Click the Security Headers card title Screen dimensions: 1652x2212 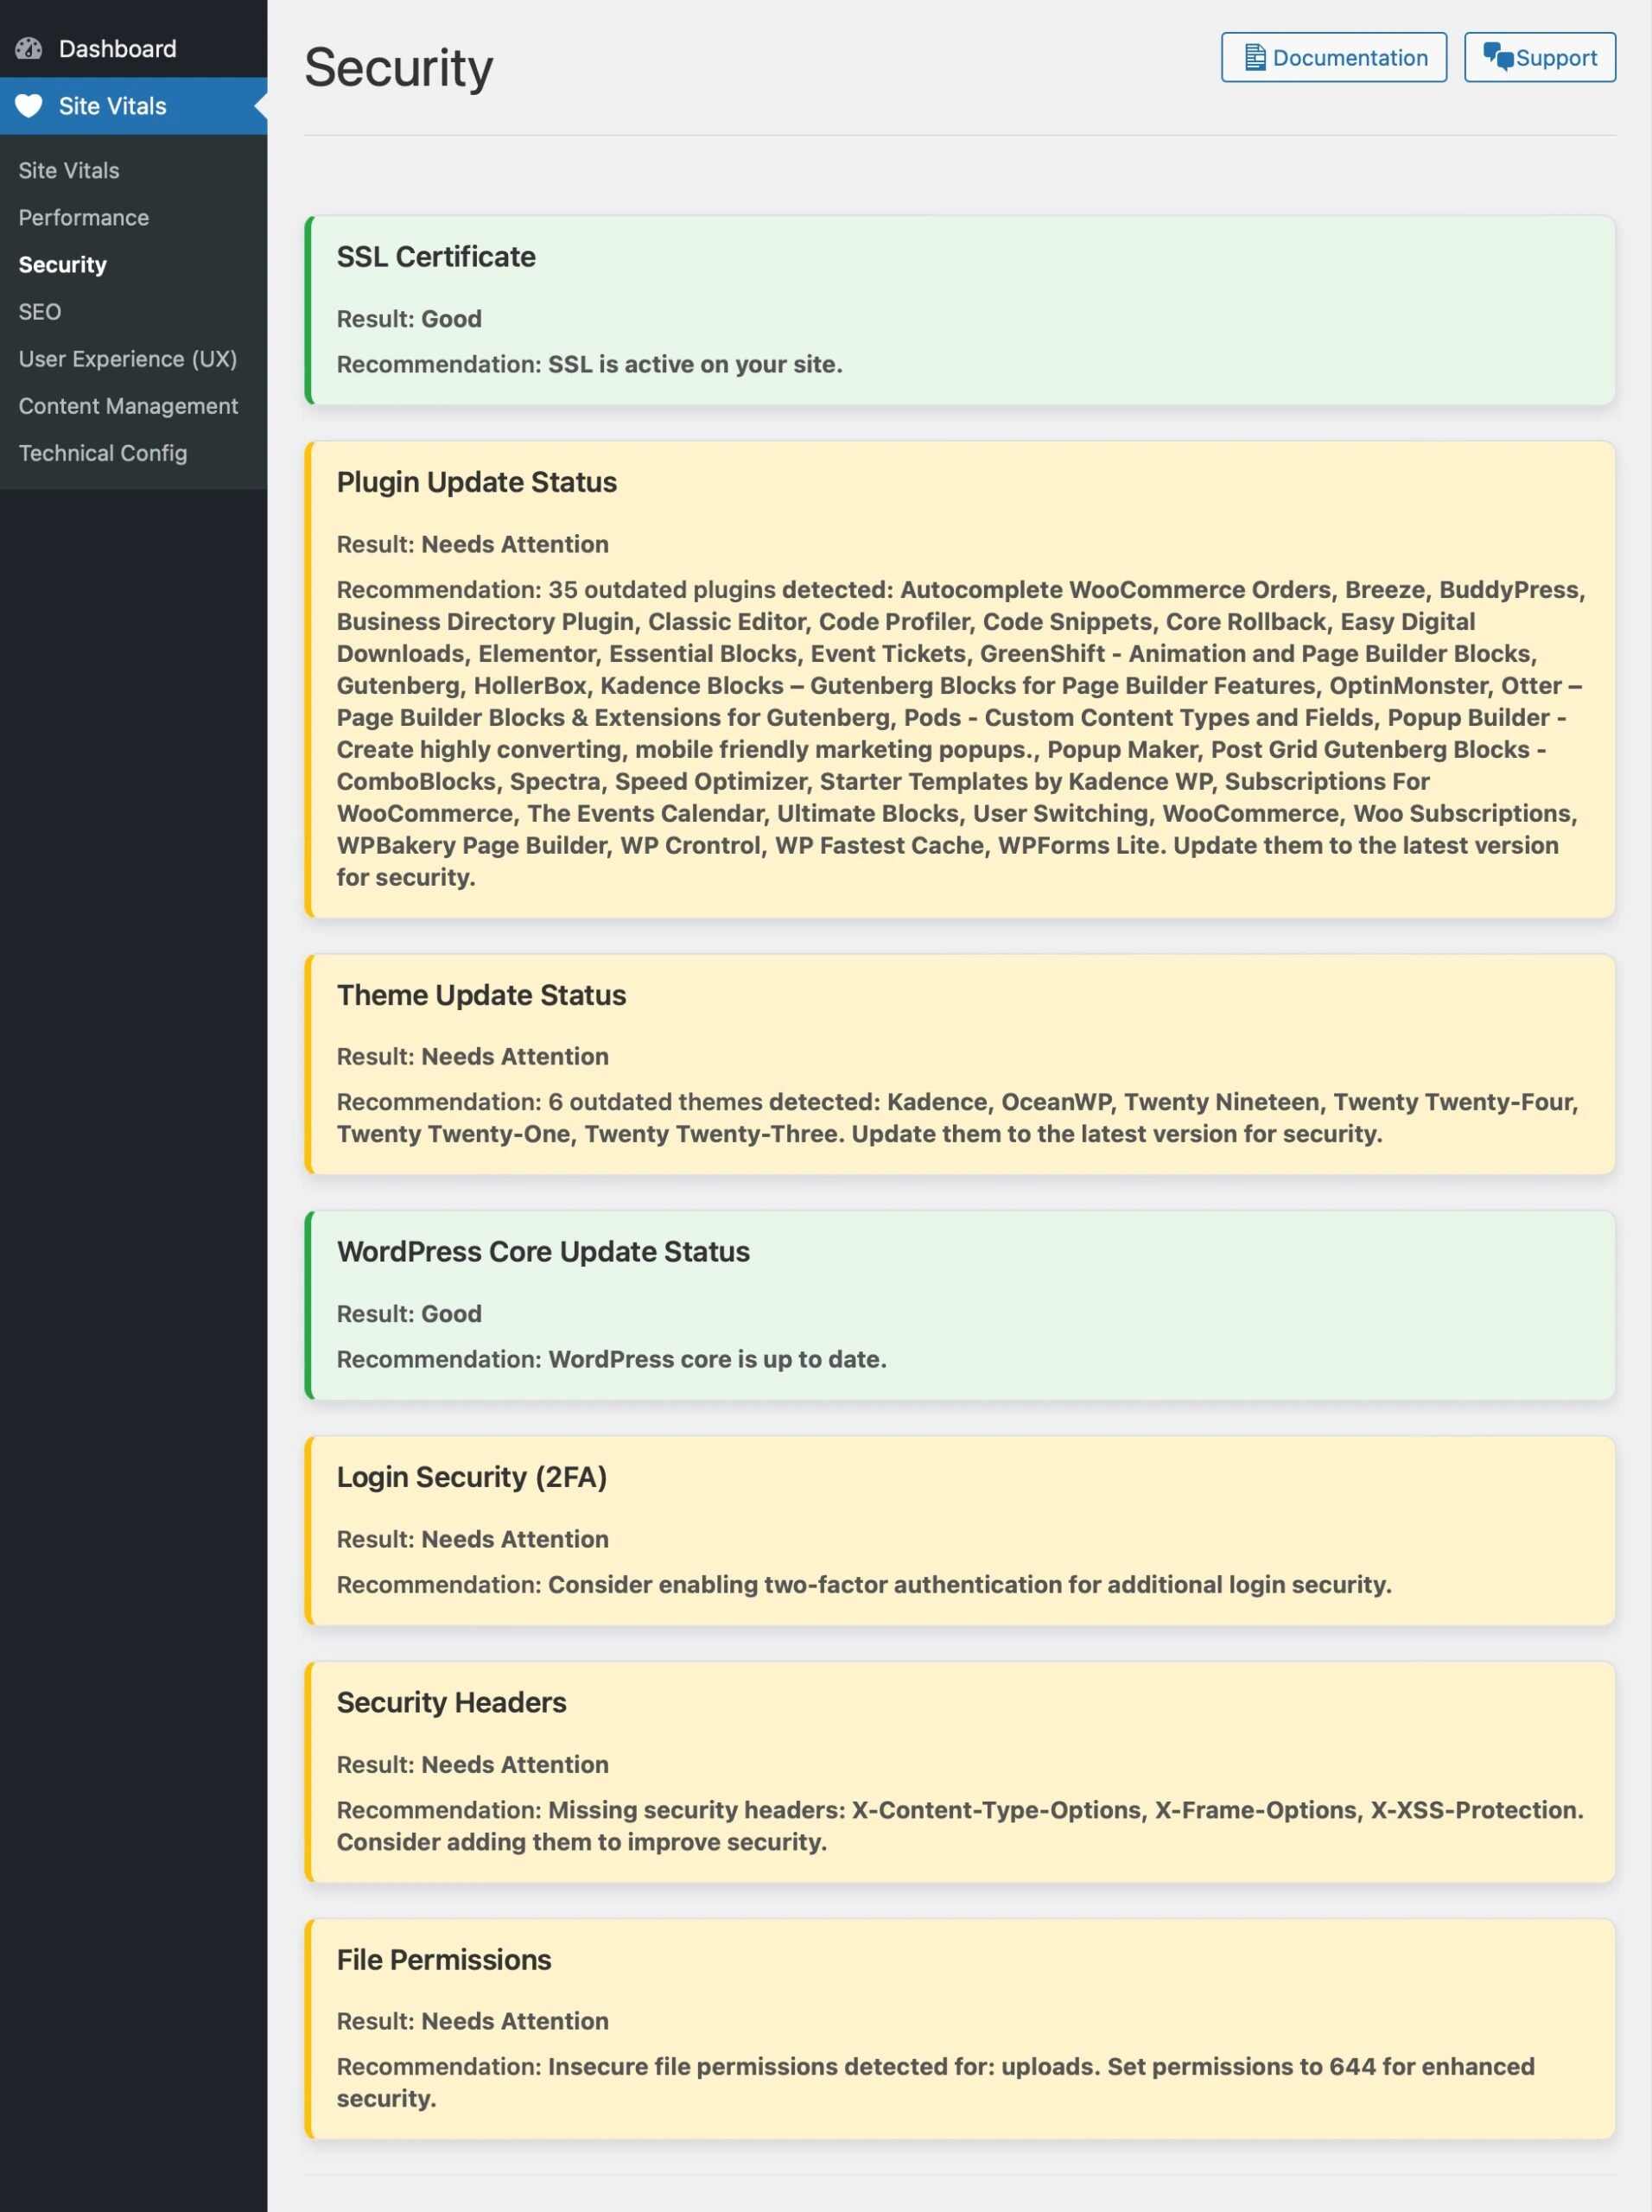coord(451,1702)
